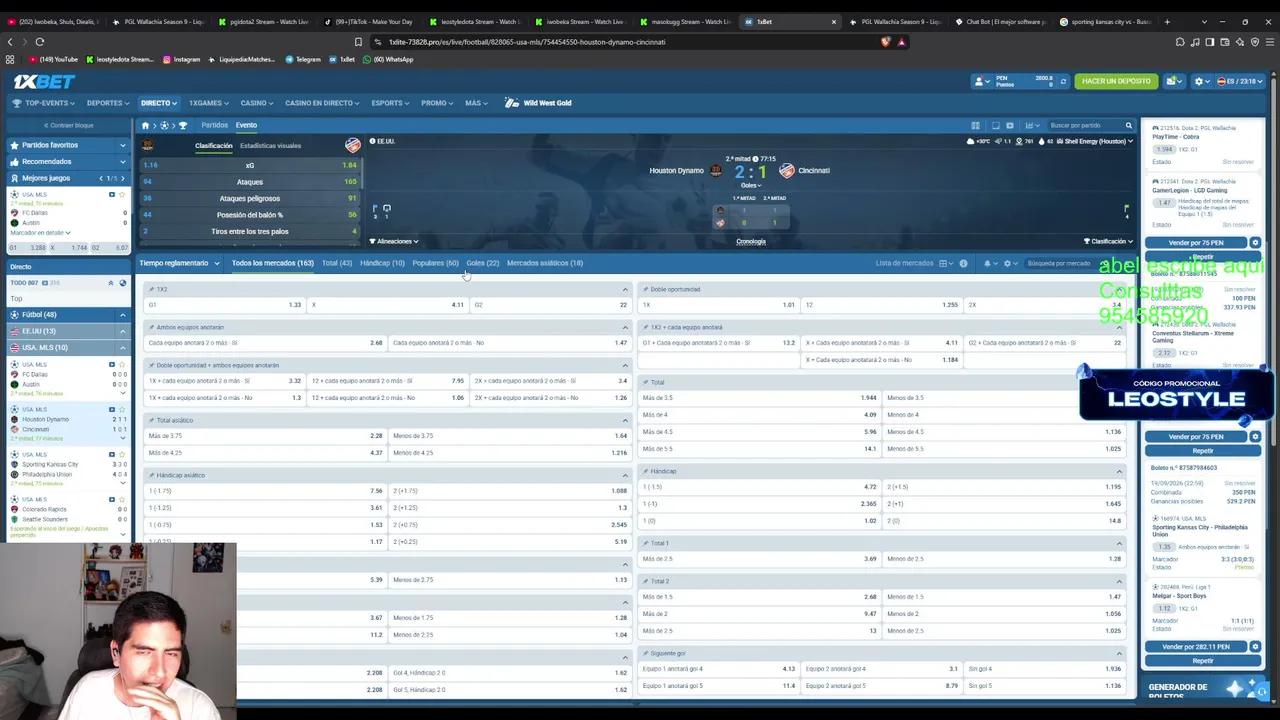Select the Goles (22) markets tab
Screen dimensions: 1280x720
click(482, 263)
